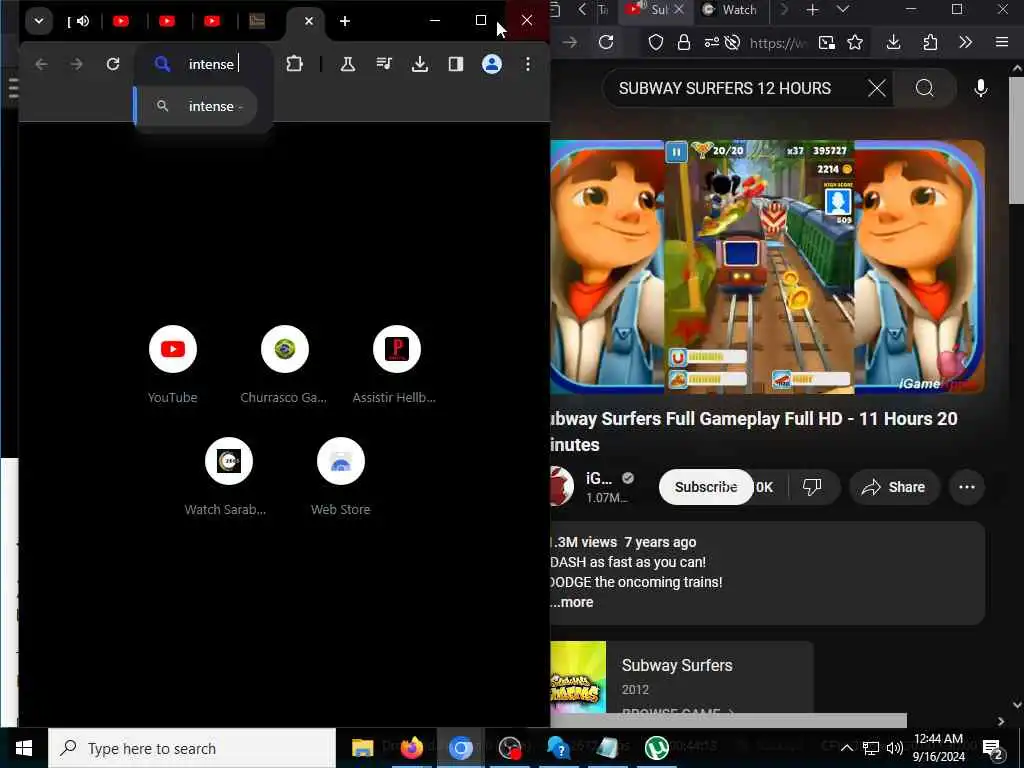
Task: Toggle picture-in-picture in Firefox address bar
Action: (827, 43)
